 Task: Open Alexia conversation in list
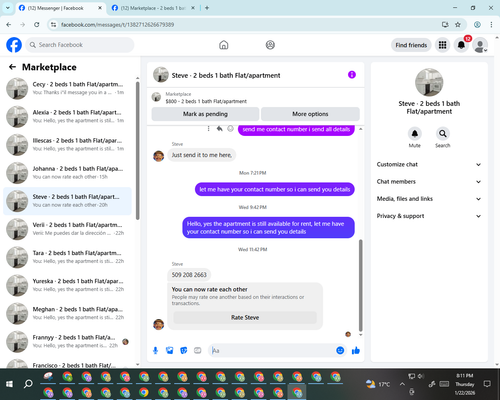coord(68,116)
